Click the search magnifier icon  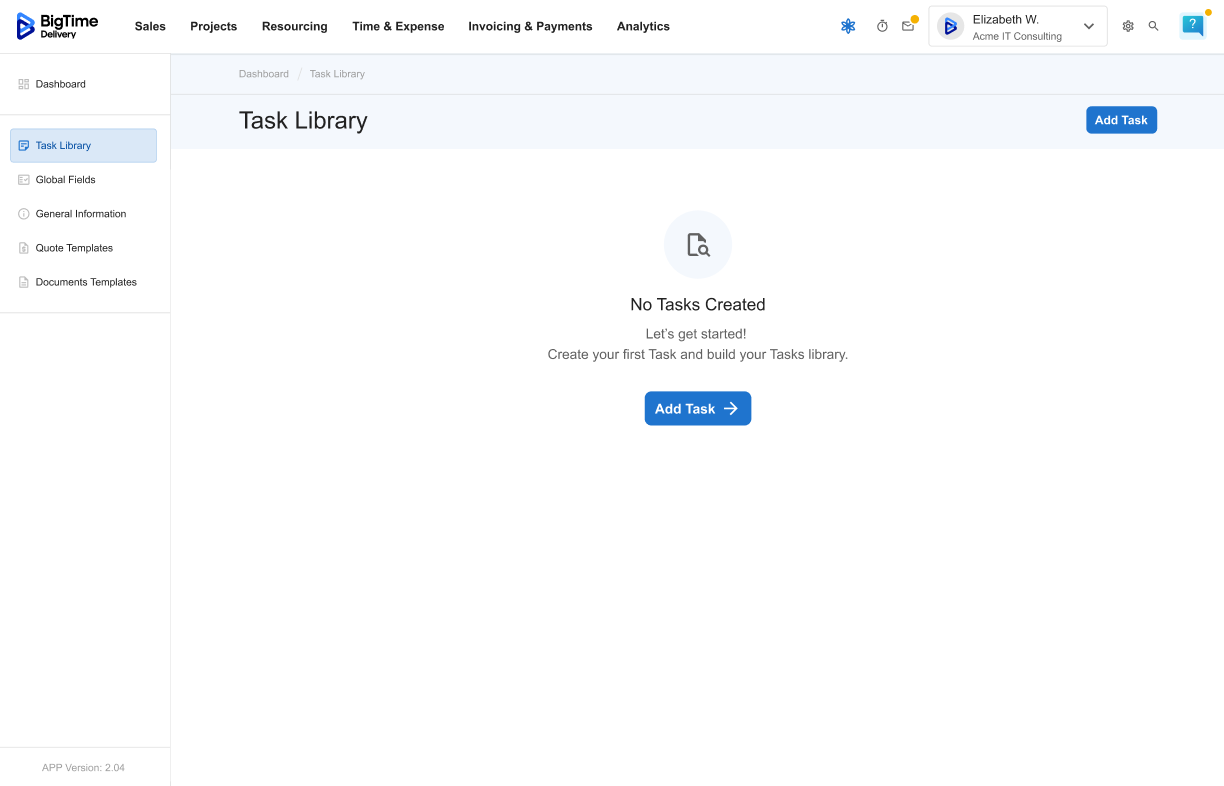pyautogui.click(x=1153, y=26)
